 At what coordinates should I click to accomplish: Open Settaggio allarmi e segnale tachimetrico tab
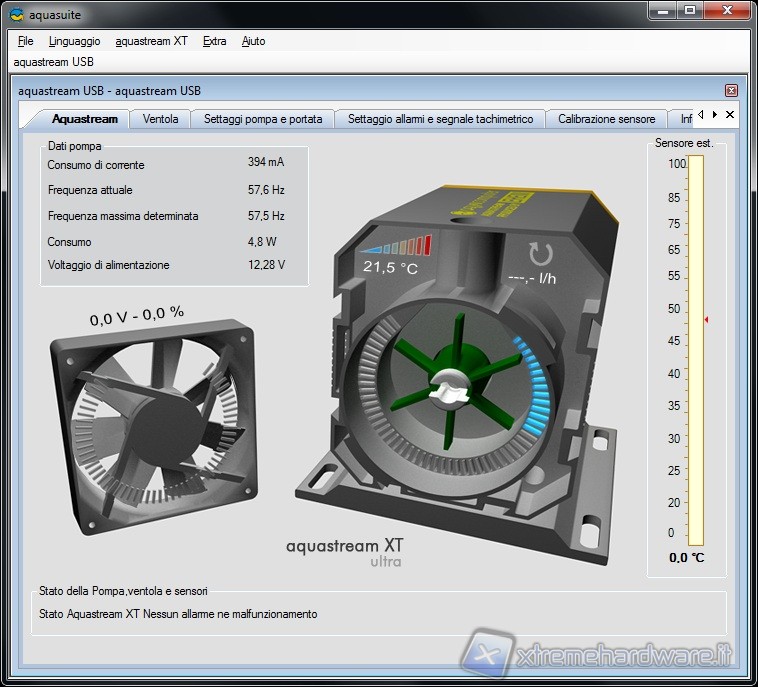[440, 119]
